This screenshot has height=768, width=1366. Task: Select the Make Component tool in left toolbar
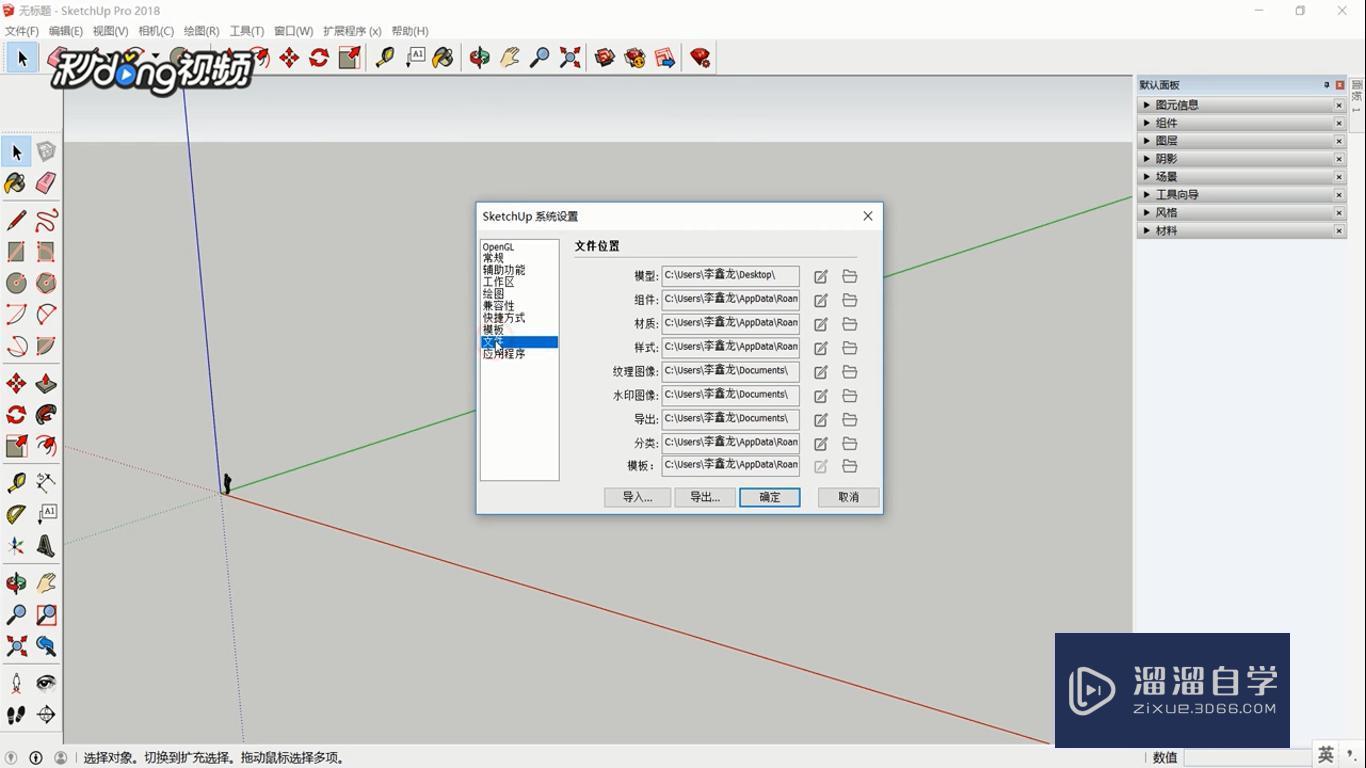[46, 152]
